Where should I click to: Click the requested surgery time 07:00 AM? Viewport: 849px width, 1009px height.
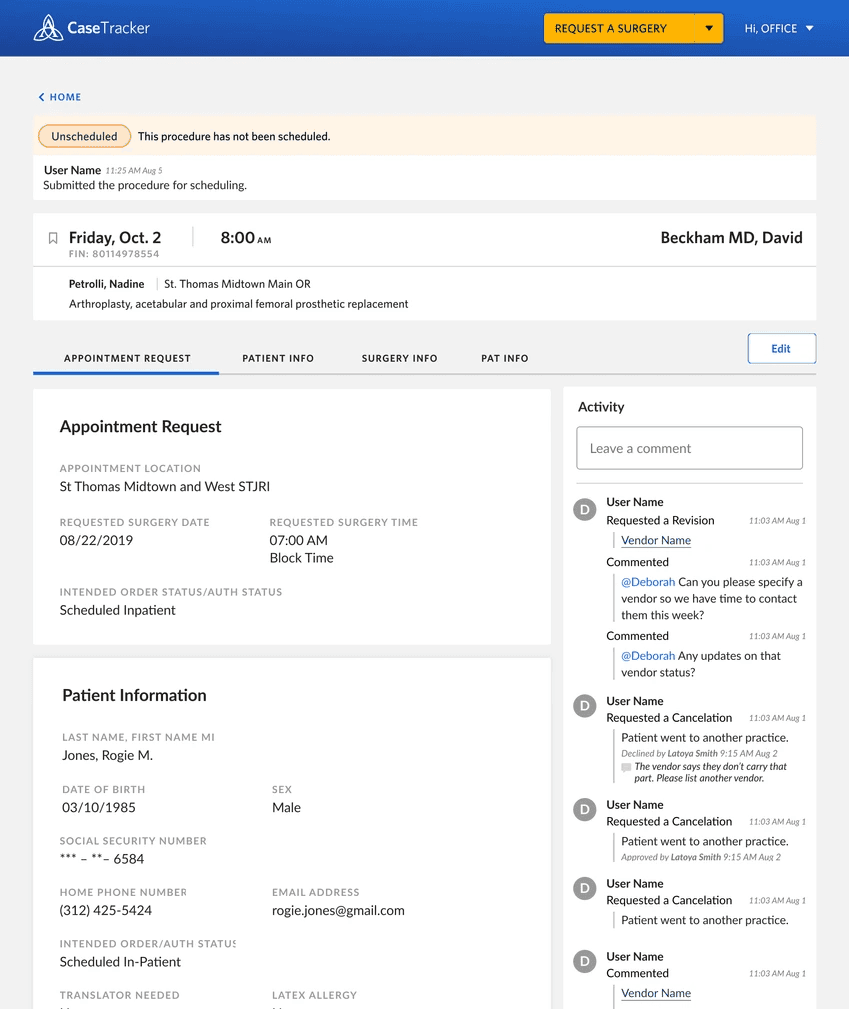[x=299, y=541]
